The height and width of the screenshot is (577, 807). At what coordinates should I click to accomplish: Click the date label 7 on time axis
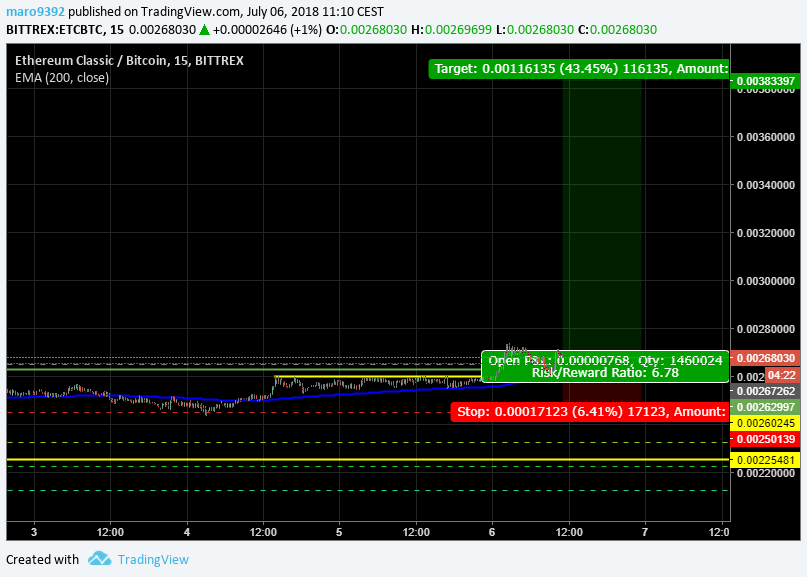[x=645, y=532]
